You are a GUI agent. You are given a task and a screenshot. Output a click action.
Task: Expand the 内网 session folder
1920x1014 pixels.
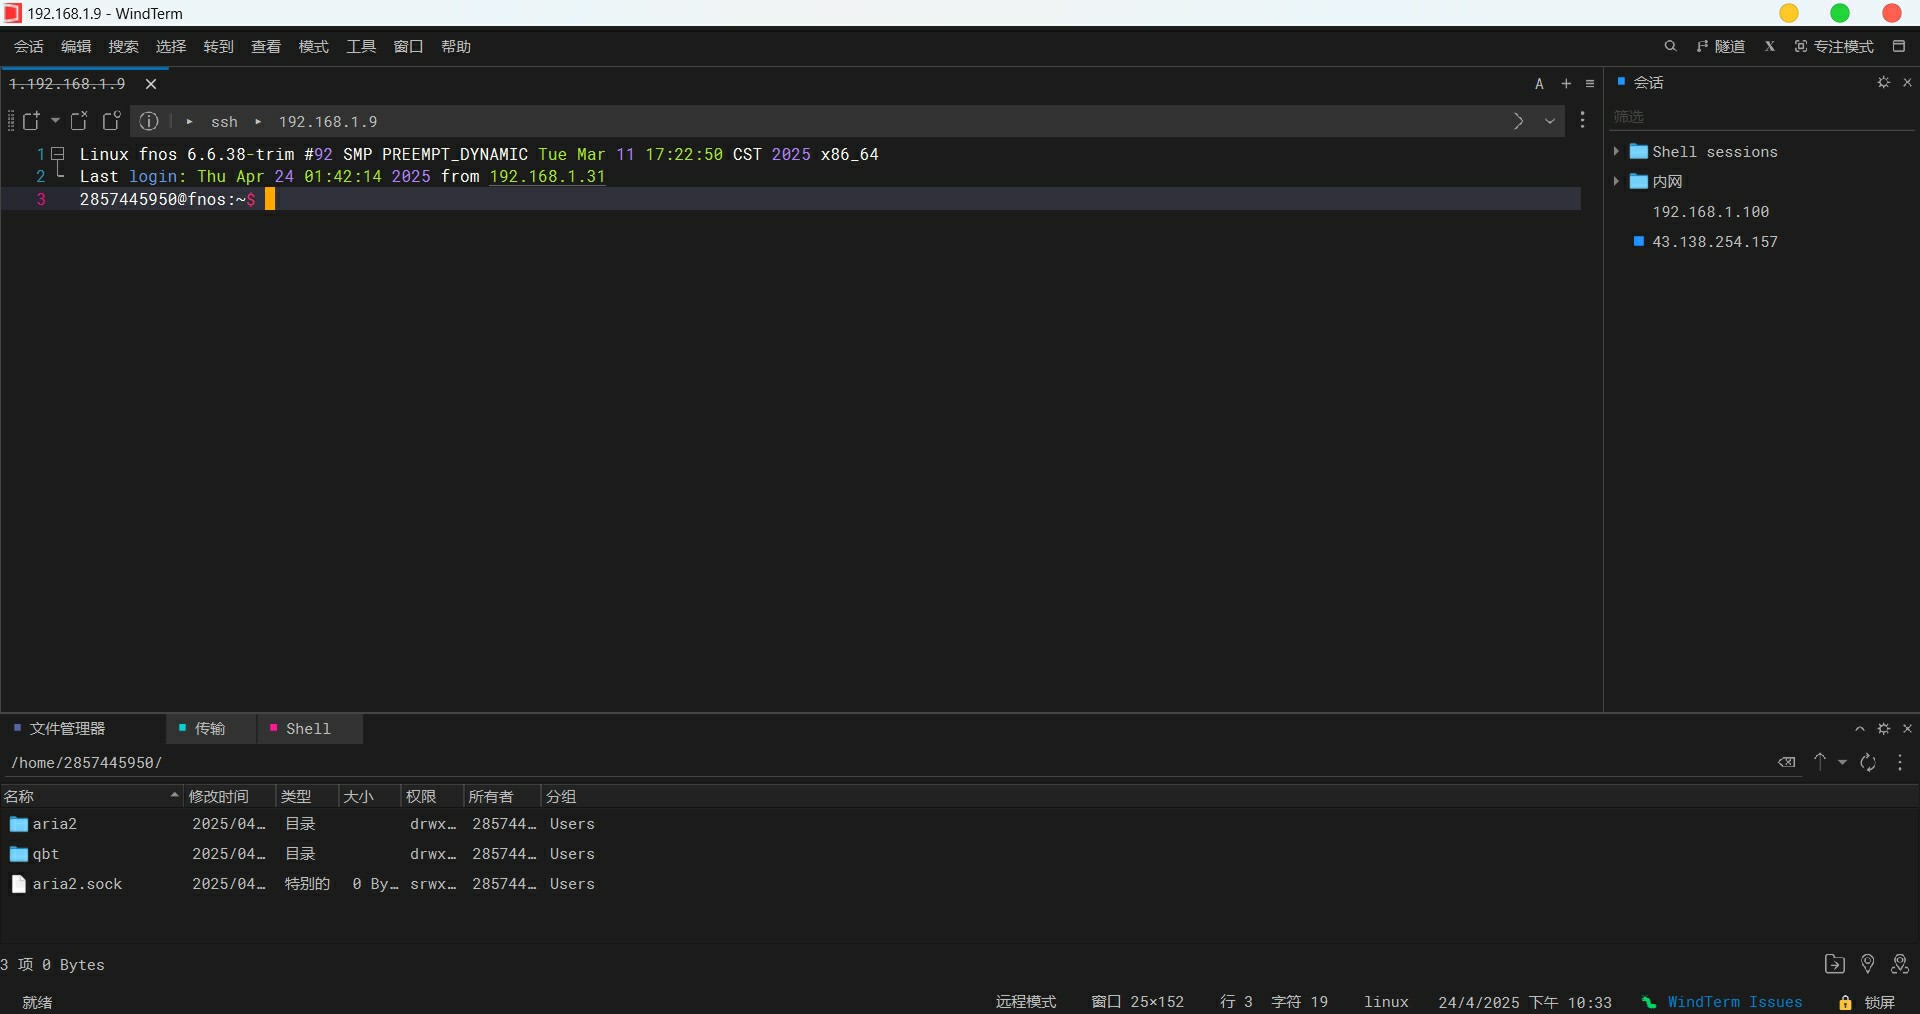point(1616,182)
